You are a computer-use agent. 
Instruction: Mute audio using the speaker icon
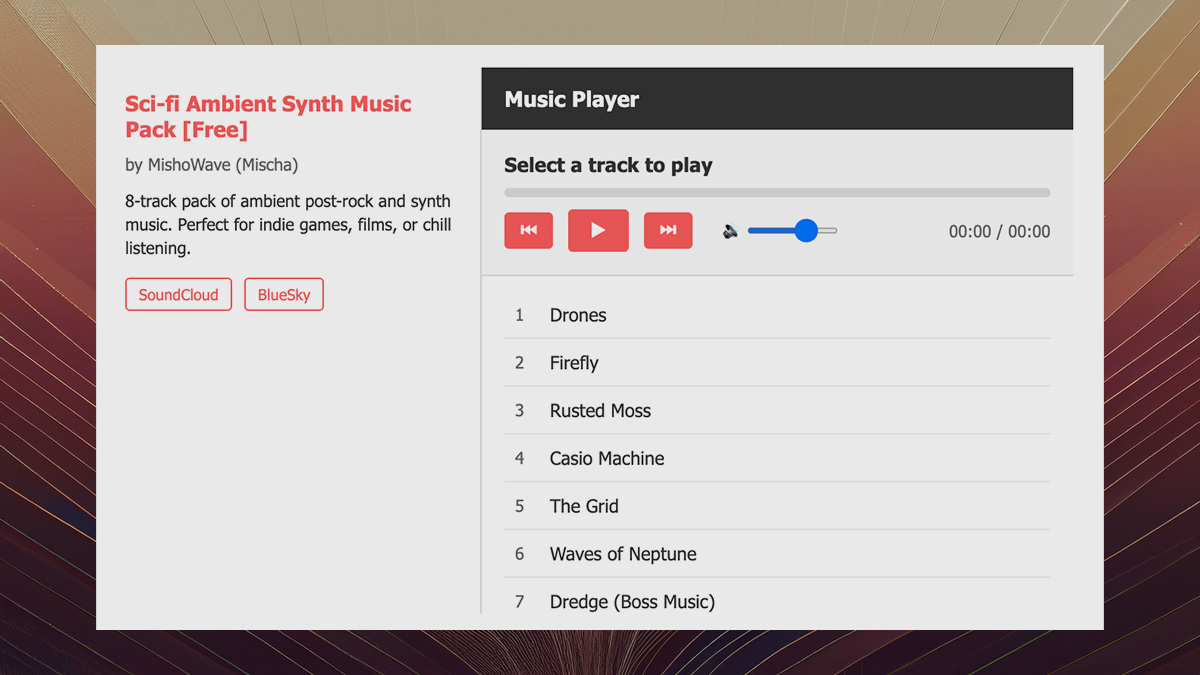tap(731, 232)
